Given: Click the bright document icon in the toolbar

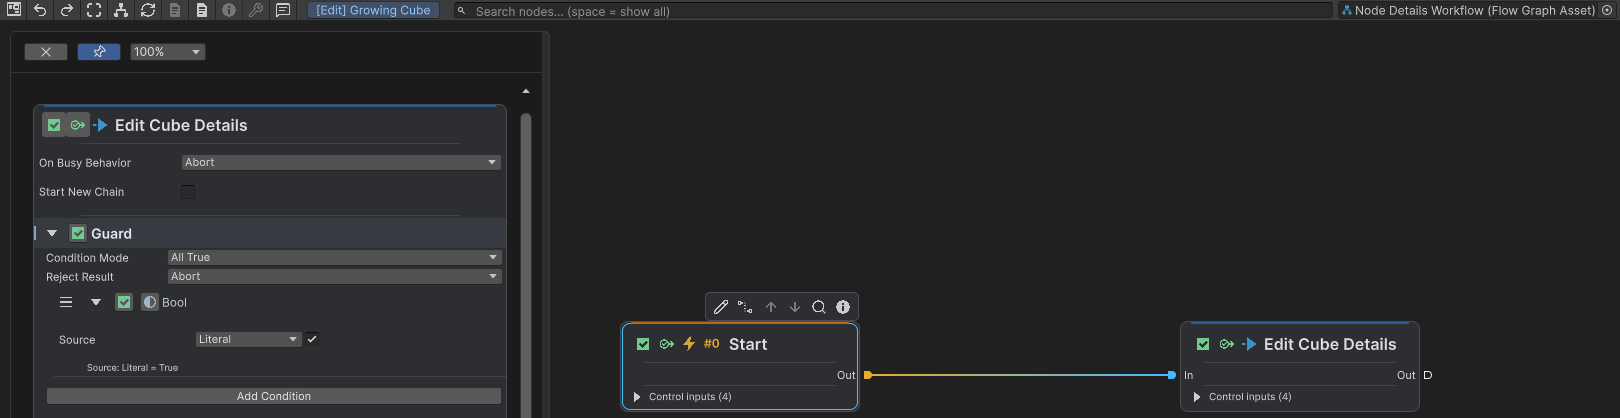Looking at the screenshot, I should (x=202, y=10).
